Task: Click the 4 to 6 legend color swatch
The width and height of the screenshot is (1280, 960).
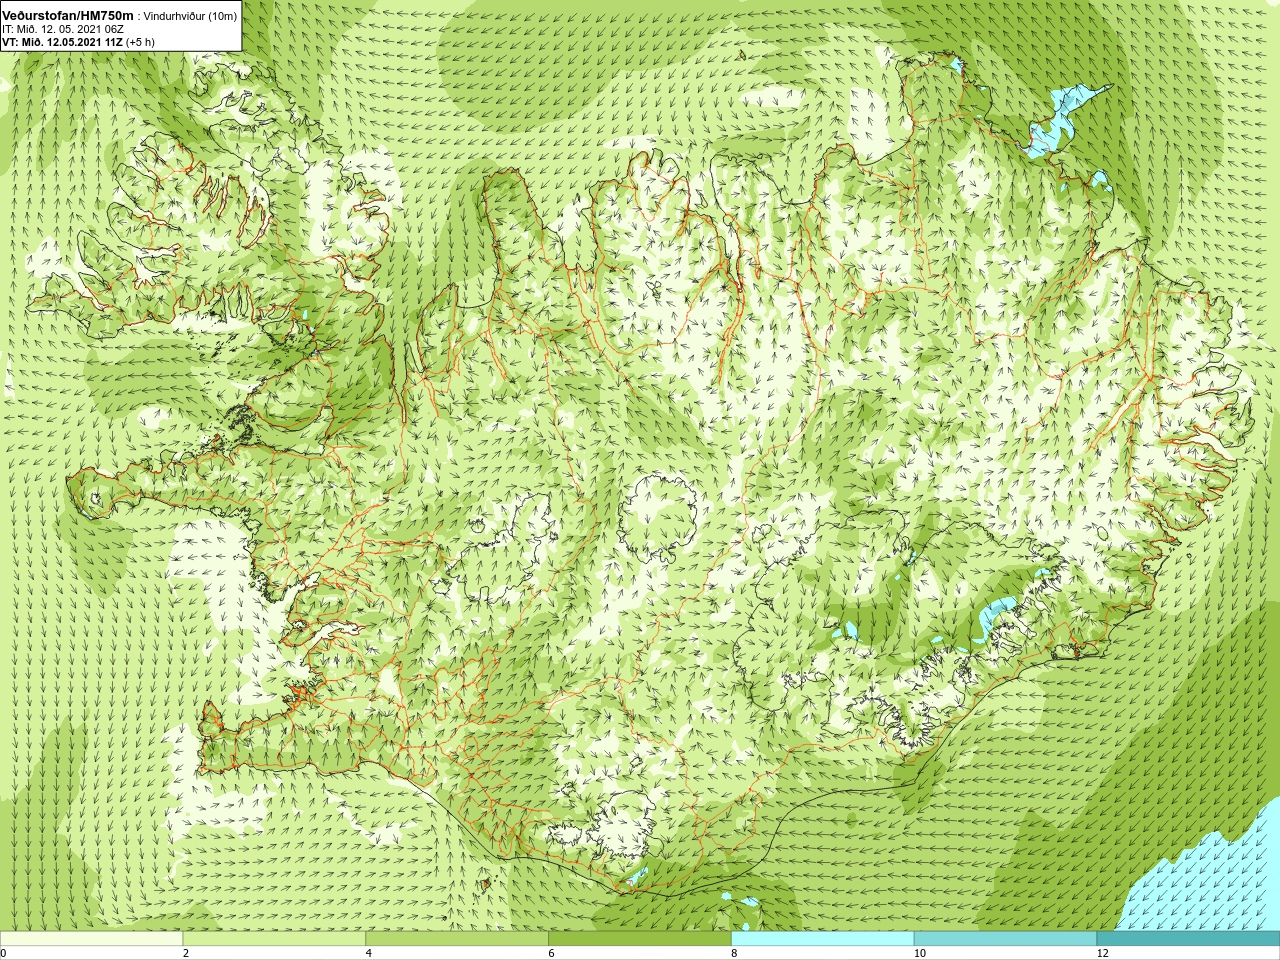Action: point(457,939)
